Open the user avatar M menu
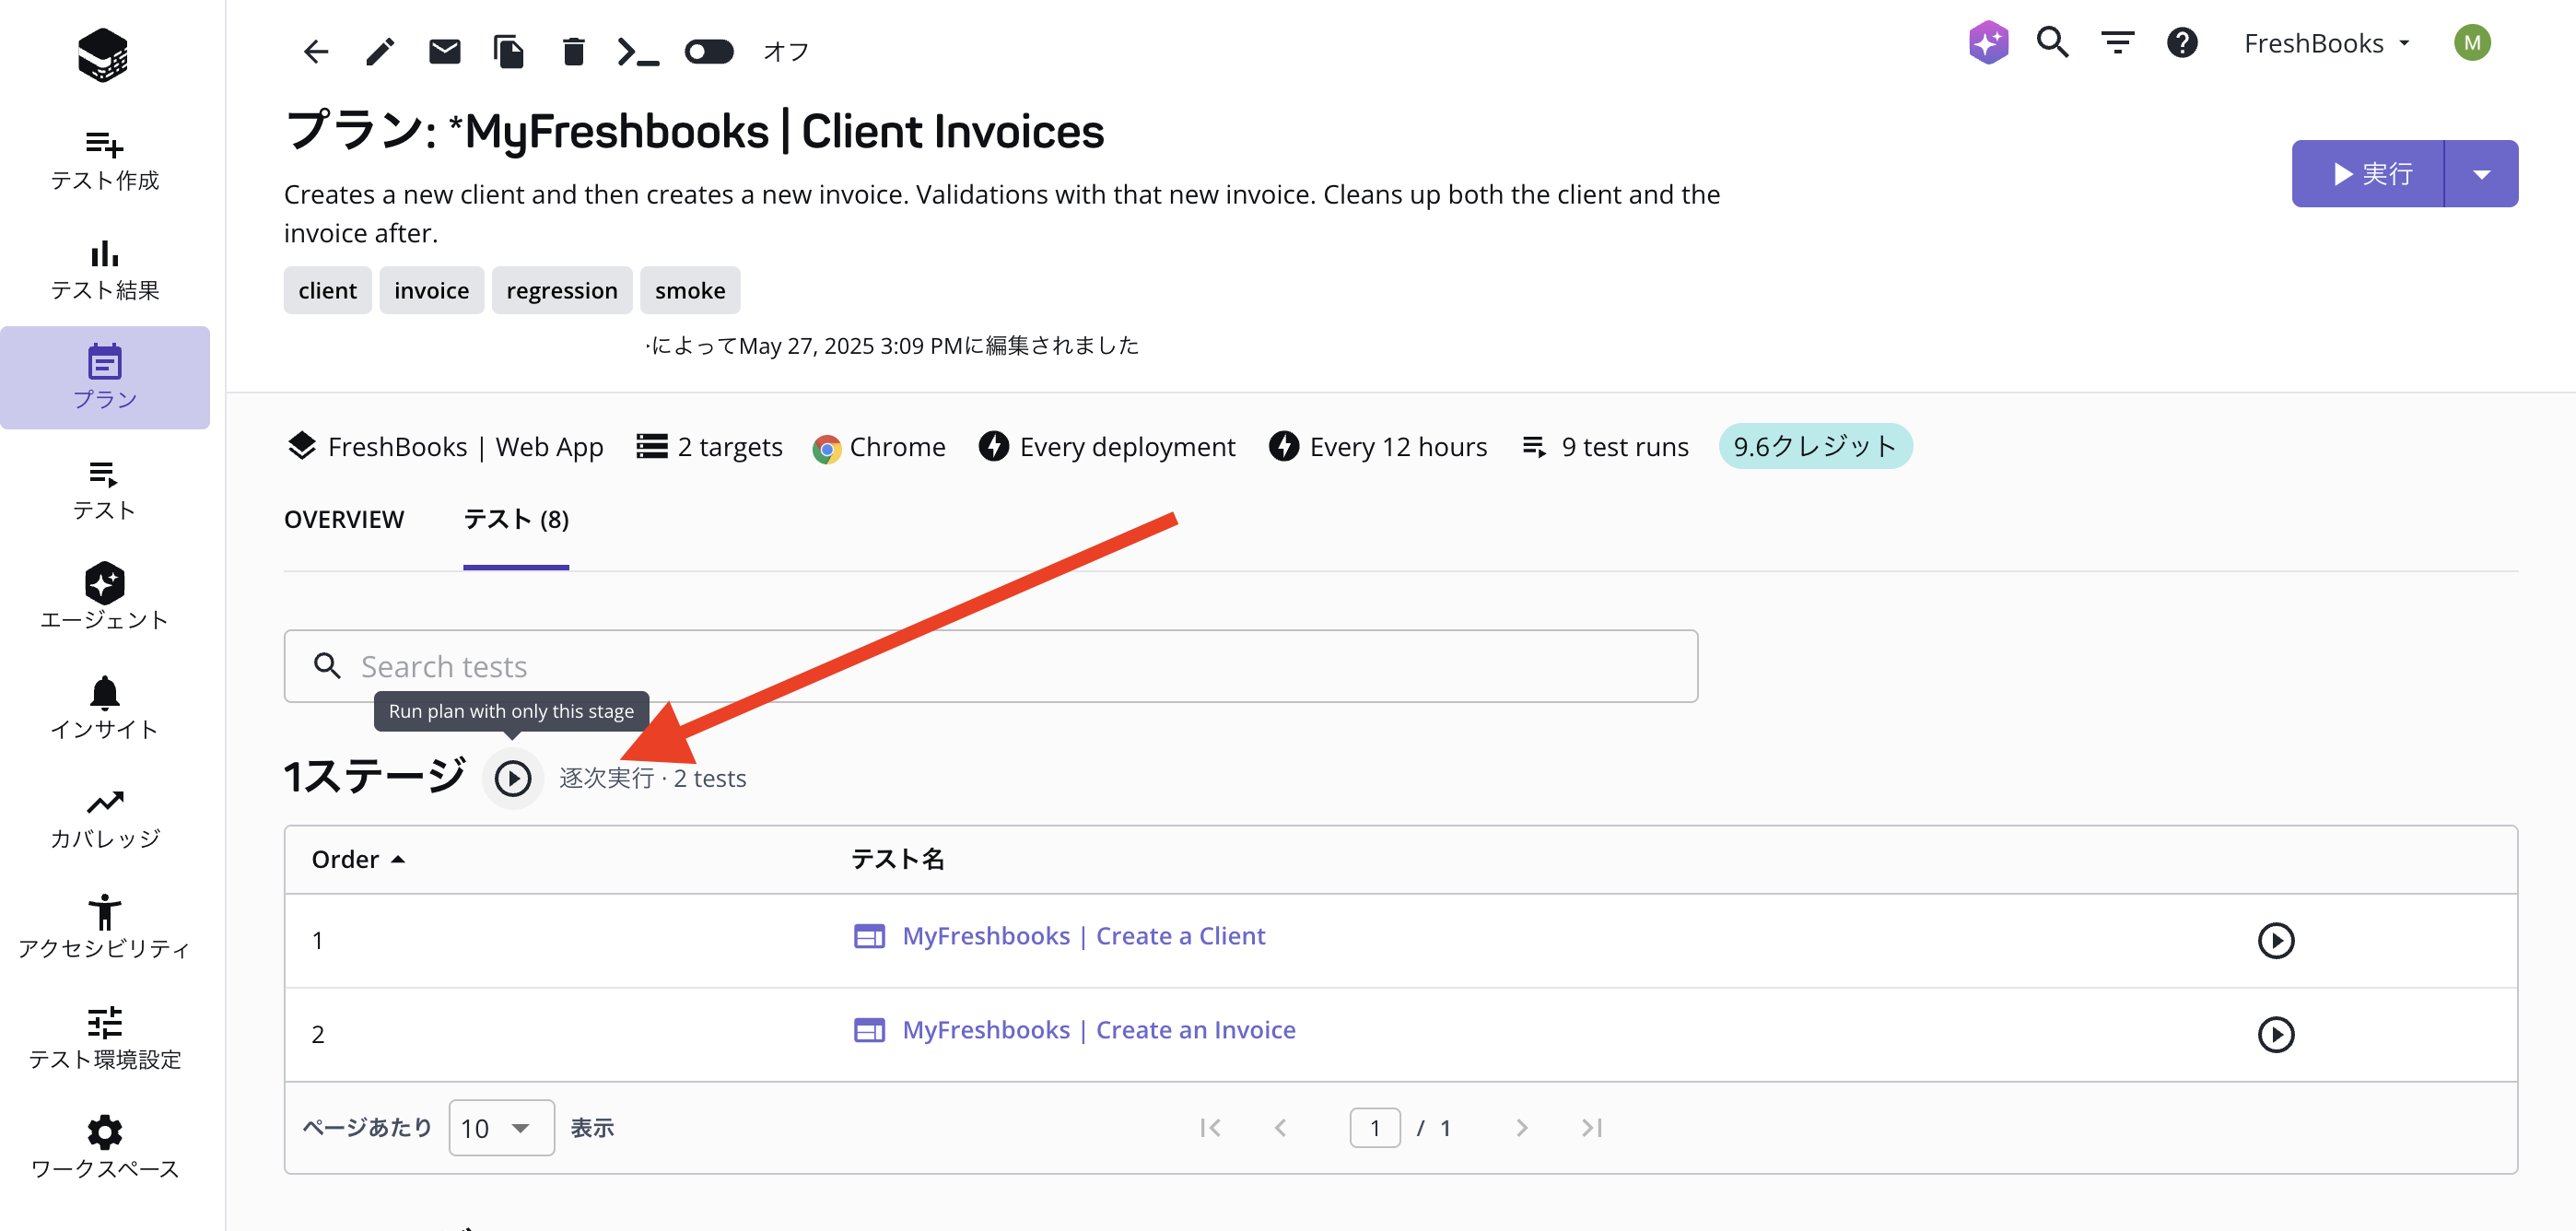This screenshot has width=2576, height=1231. (2472, 42)
